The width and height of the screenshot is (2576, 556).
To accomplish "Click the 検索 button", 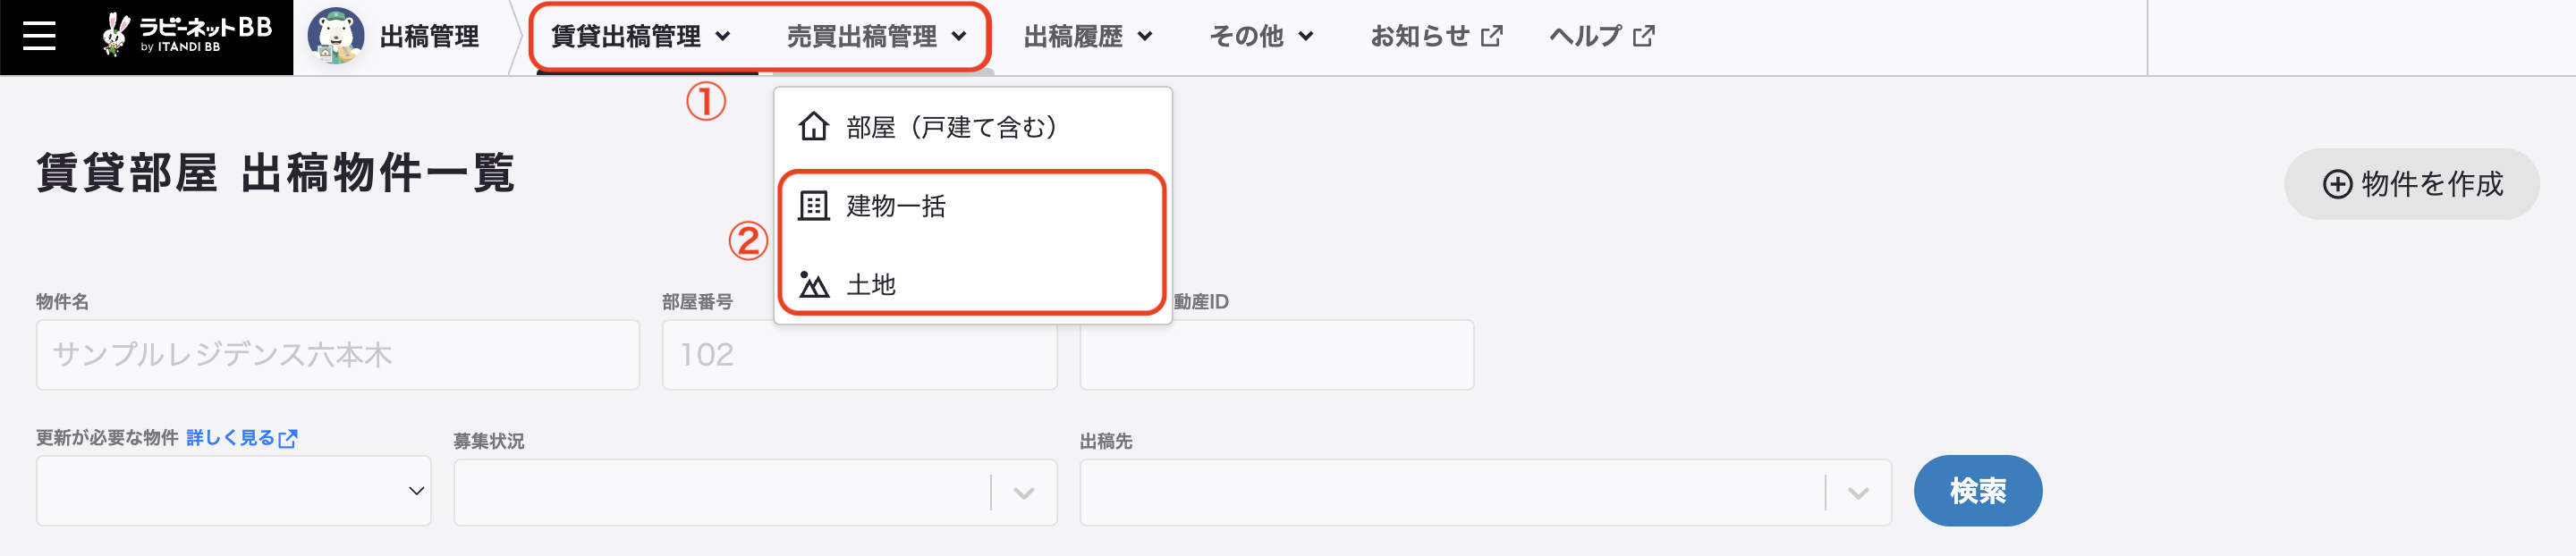I will (x=1978, y=491).
